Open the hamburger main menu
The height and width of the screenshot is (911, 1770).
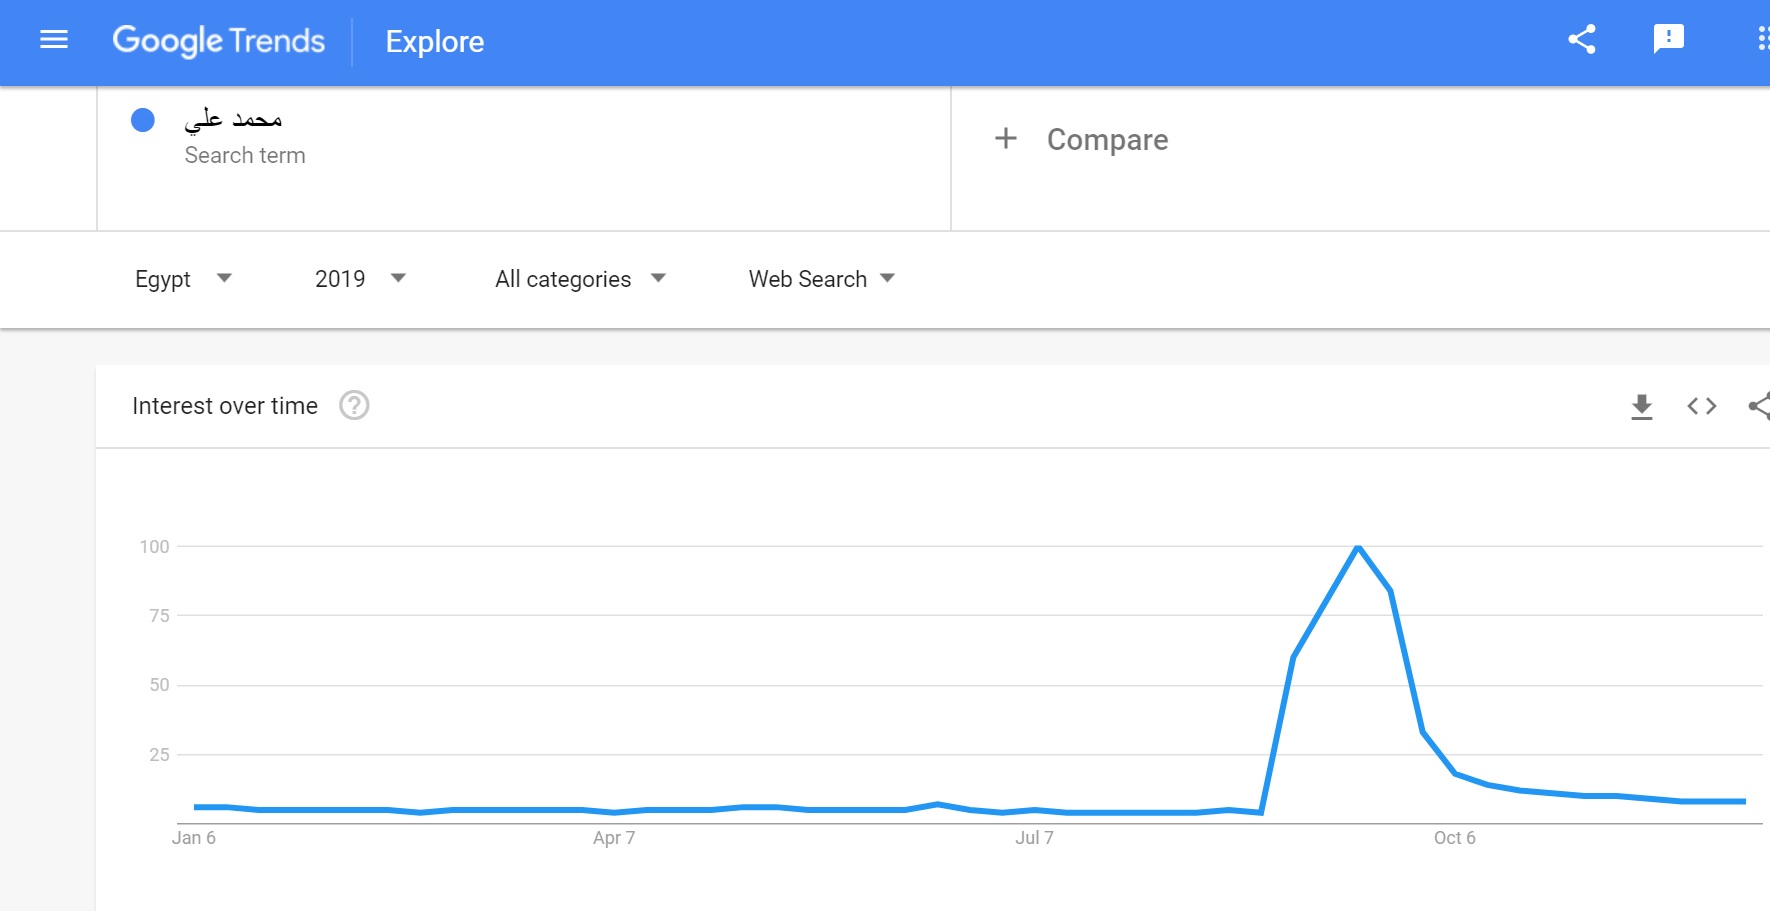54,40
